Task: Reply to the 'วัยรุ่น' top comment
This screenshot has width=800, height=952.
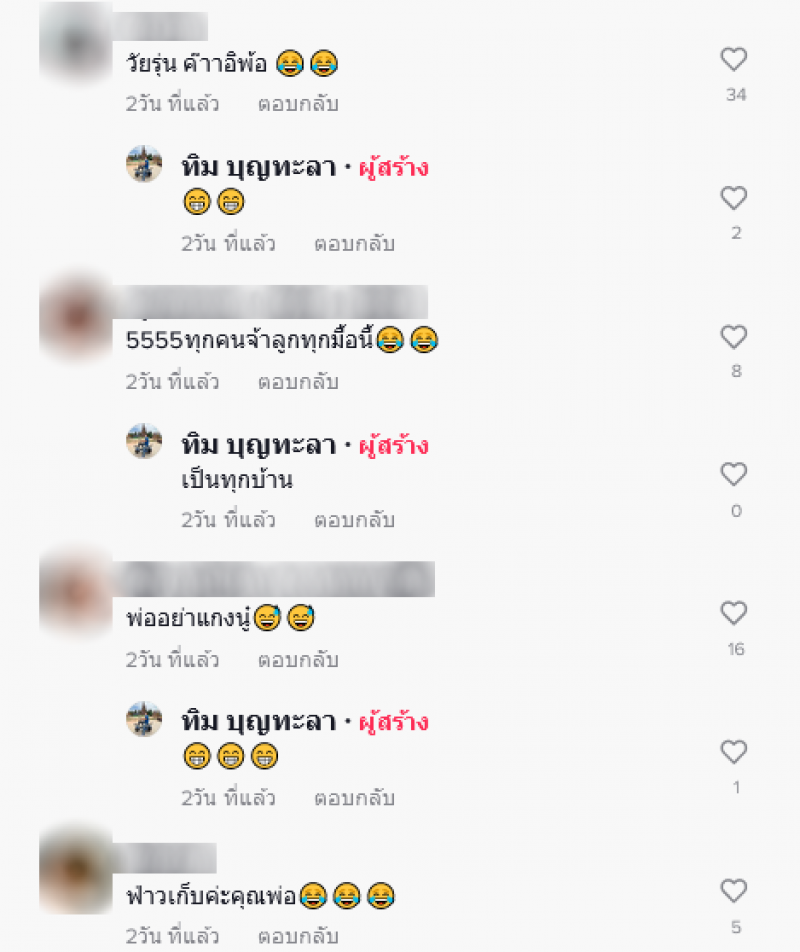Action: coord(298,104)
